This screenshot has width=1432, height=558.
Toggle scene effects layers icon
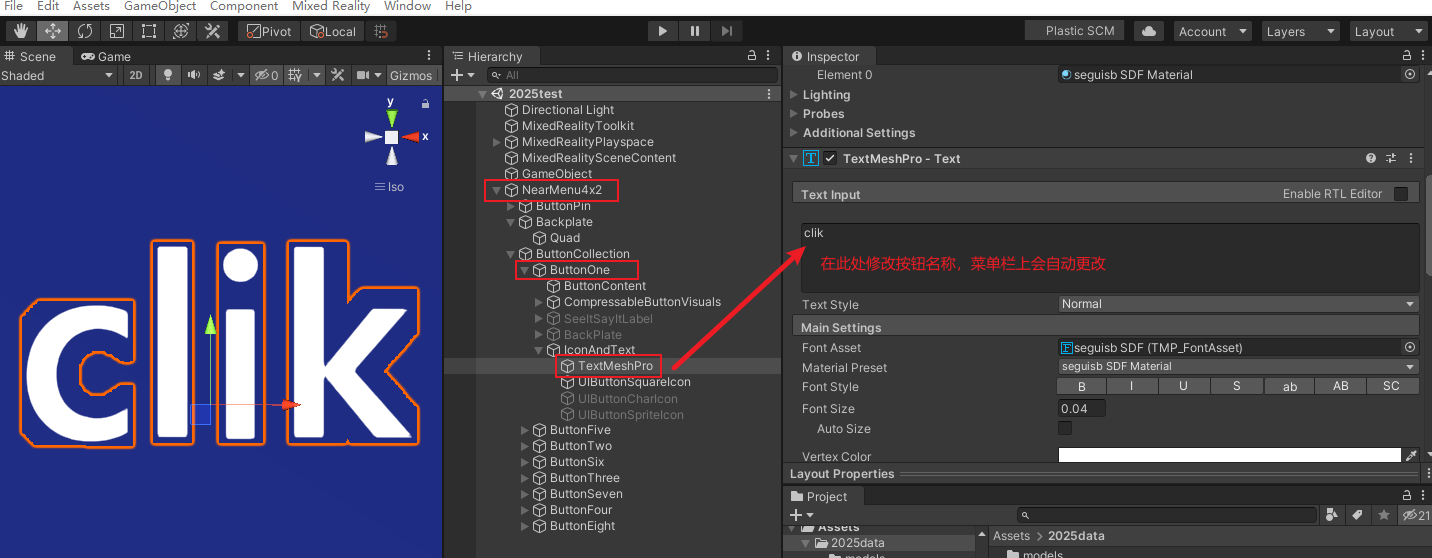point(218,75)
